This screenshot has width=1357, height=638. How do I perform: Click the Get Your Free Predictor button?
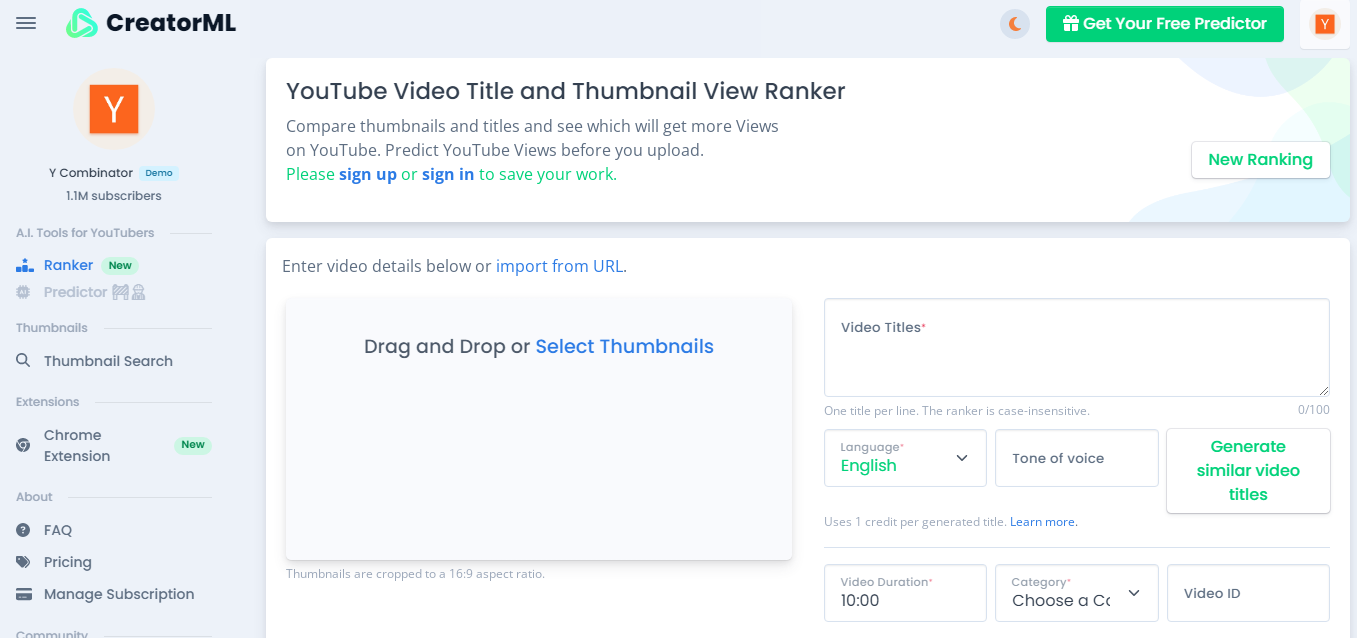(1164, 23)
